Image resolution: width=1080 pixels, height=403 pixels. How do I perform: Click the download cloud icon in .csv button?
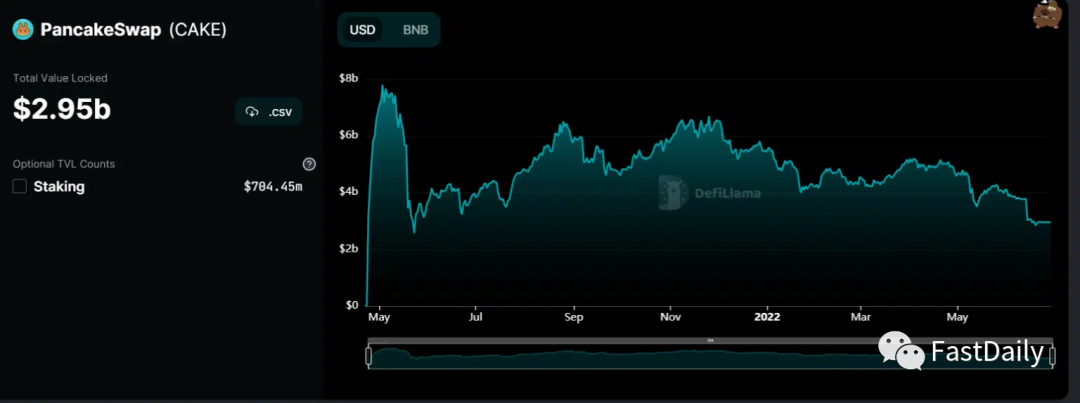[x=251, y=112]
